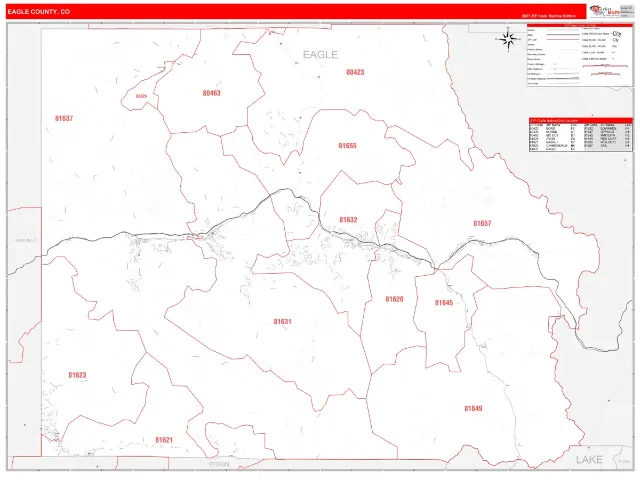Select ZIP code label 81637

coord(64,118)
